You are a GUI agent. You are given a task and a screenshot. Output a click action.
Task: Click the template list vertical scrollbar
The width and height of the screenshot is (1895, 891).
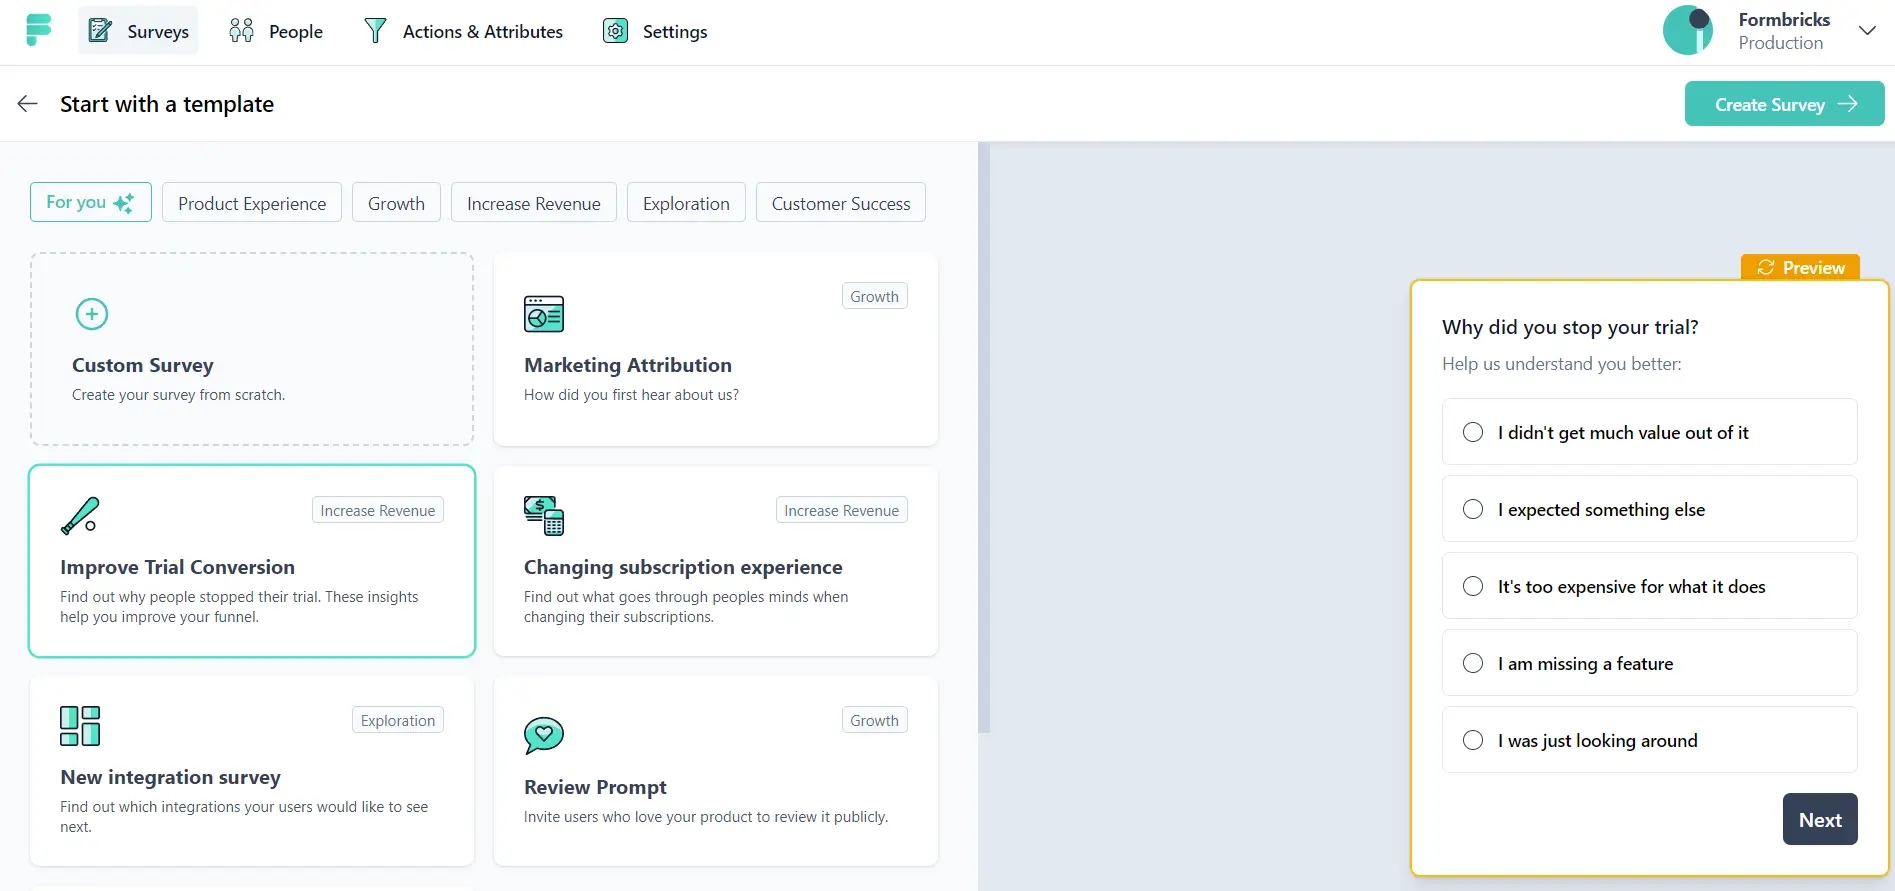click(x=984, y=437)
